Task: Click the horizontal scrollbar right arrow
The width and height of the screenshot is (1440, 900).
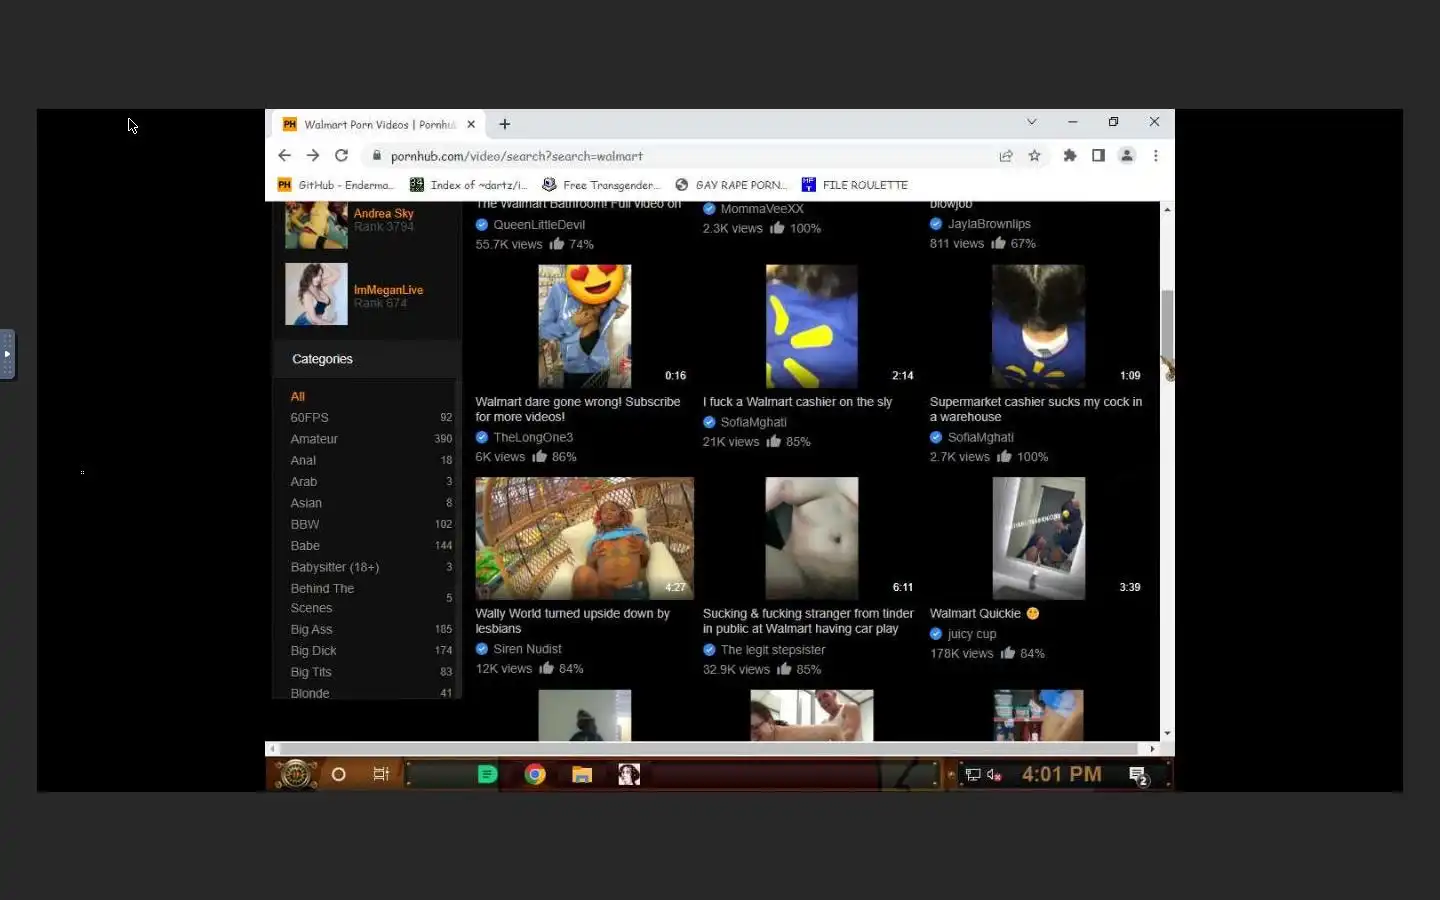Action: coord(1152,749)
